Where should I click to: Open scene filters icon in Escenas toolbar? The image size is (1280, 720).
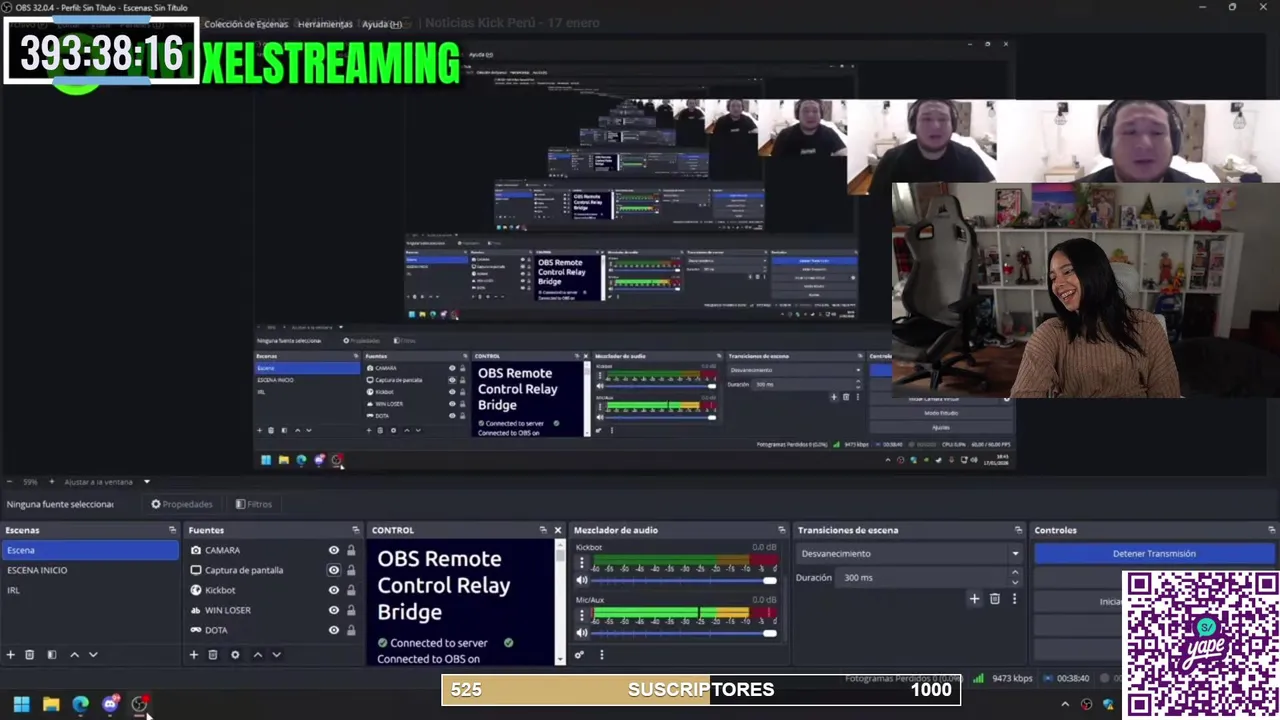pyautogui.click(x=52, y=655)
